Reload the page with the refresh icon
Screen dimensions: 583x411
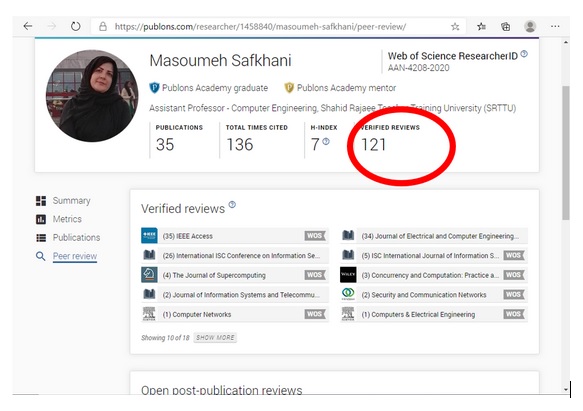click(x=75, y=26)
